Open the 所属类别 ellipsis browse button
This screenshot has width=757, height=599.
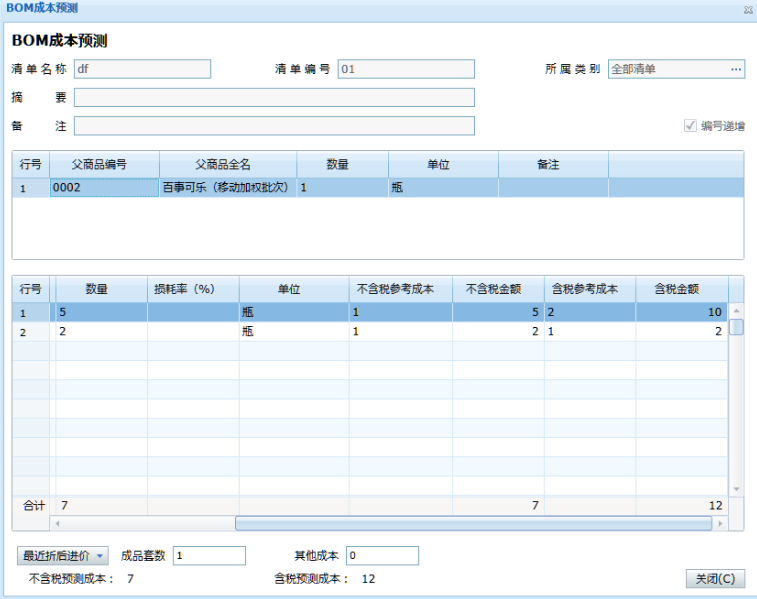click(x=736, y=70)
